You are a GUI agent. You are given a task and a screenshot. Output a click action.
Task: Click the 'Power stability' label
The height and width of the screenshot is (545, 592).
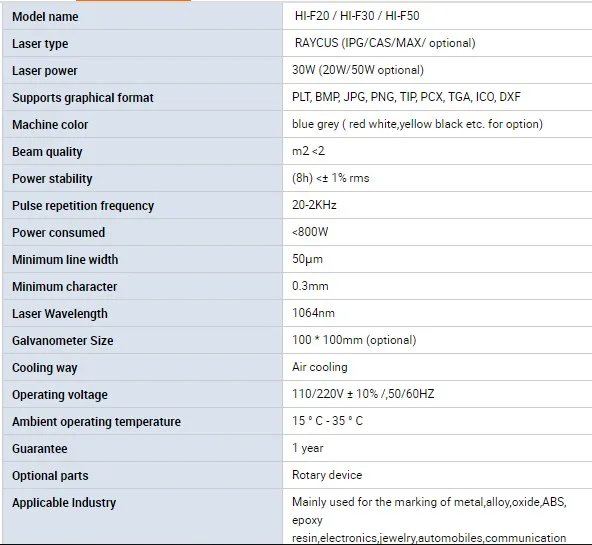pos(52,179)
